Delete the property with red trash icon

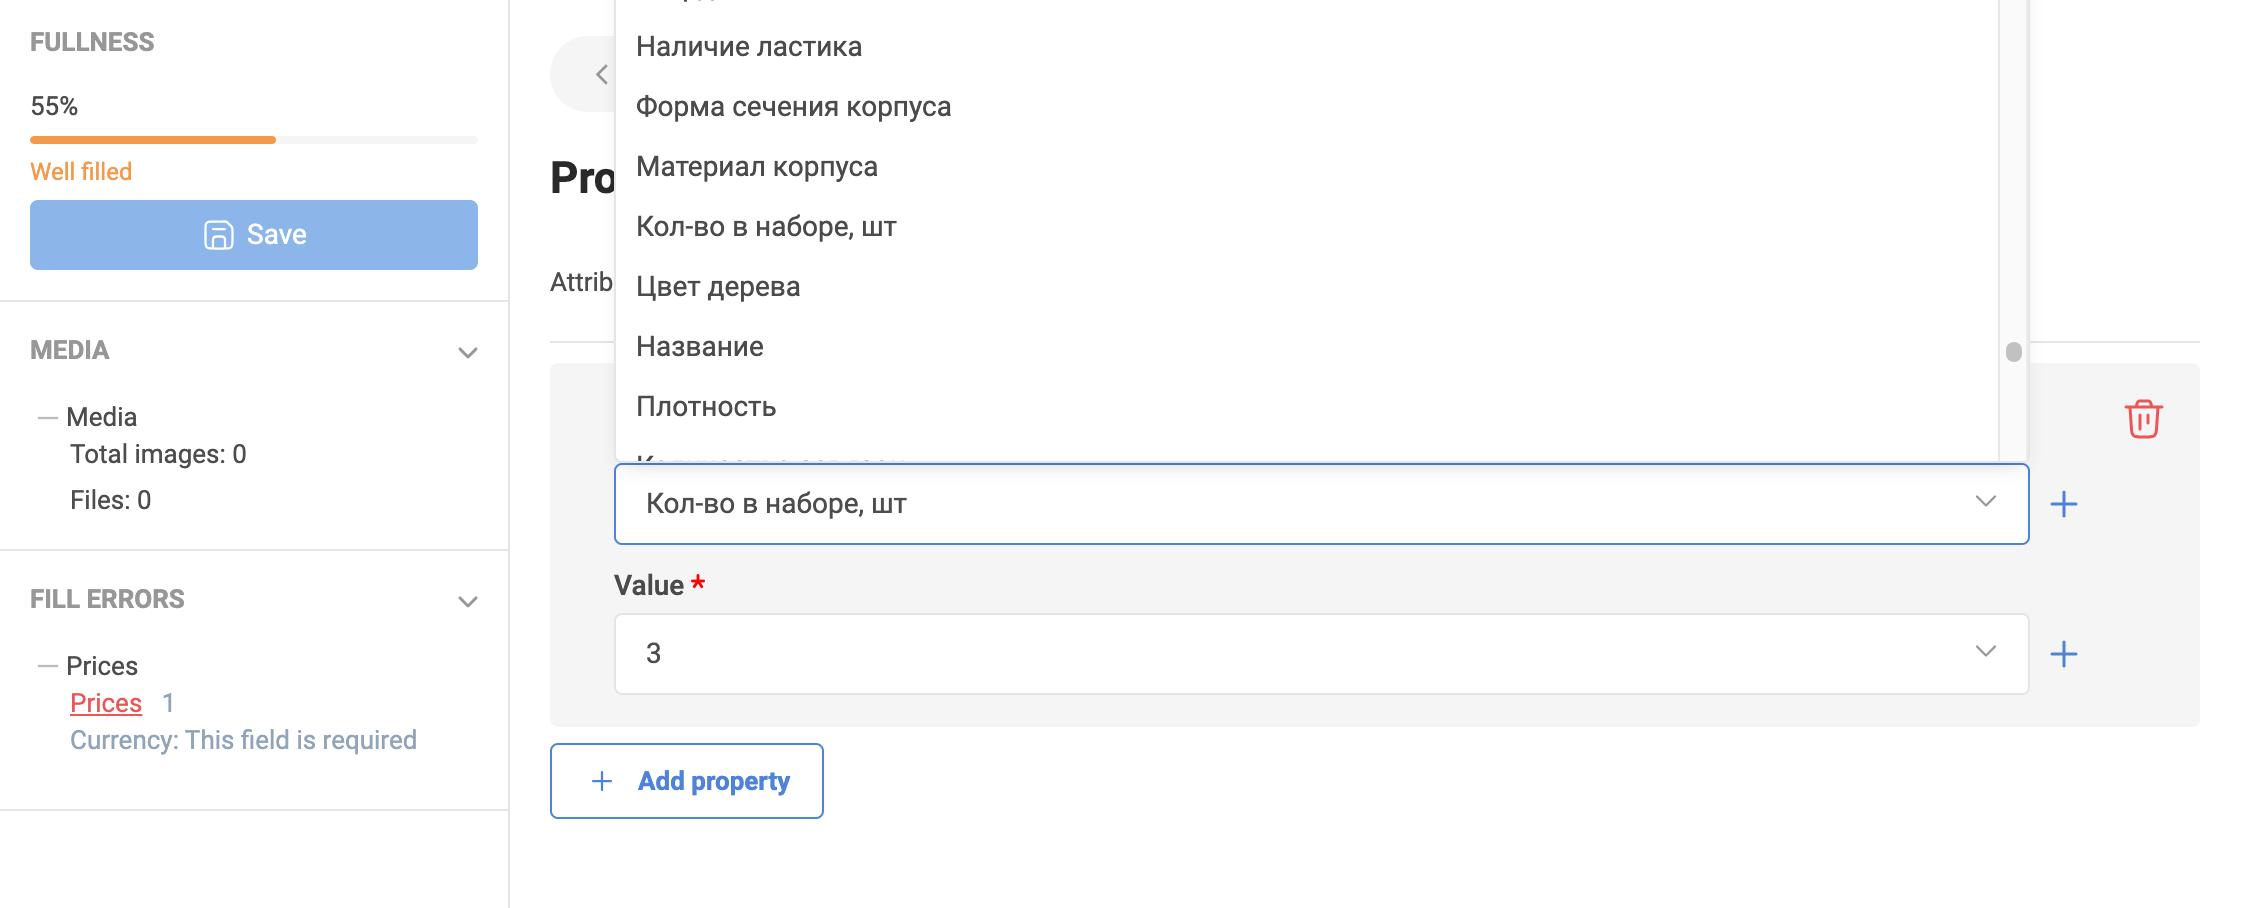pyautogui.click(x=2143, y=419)
